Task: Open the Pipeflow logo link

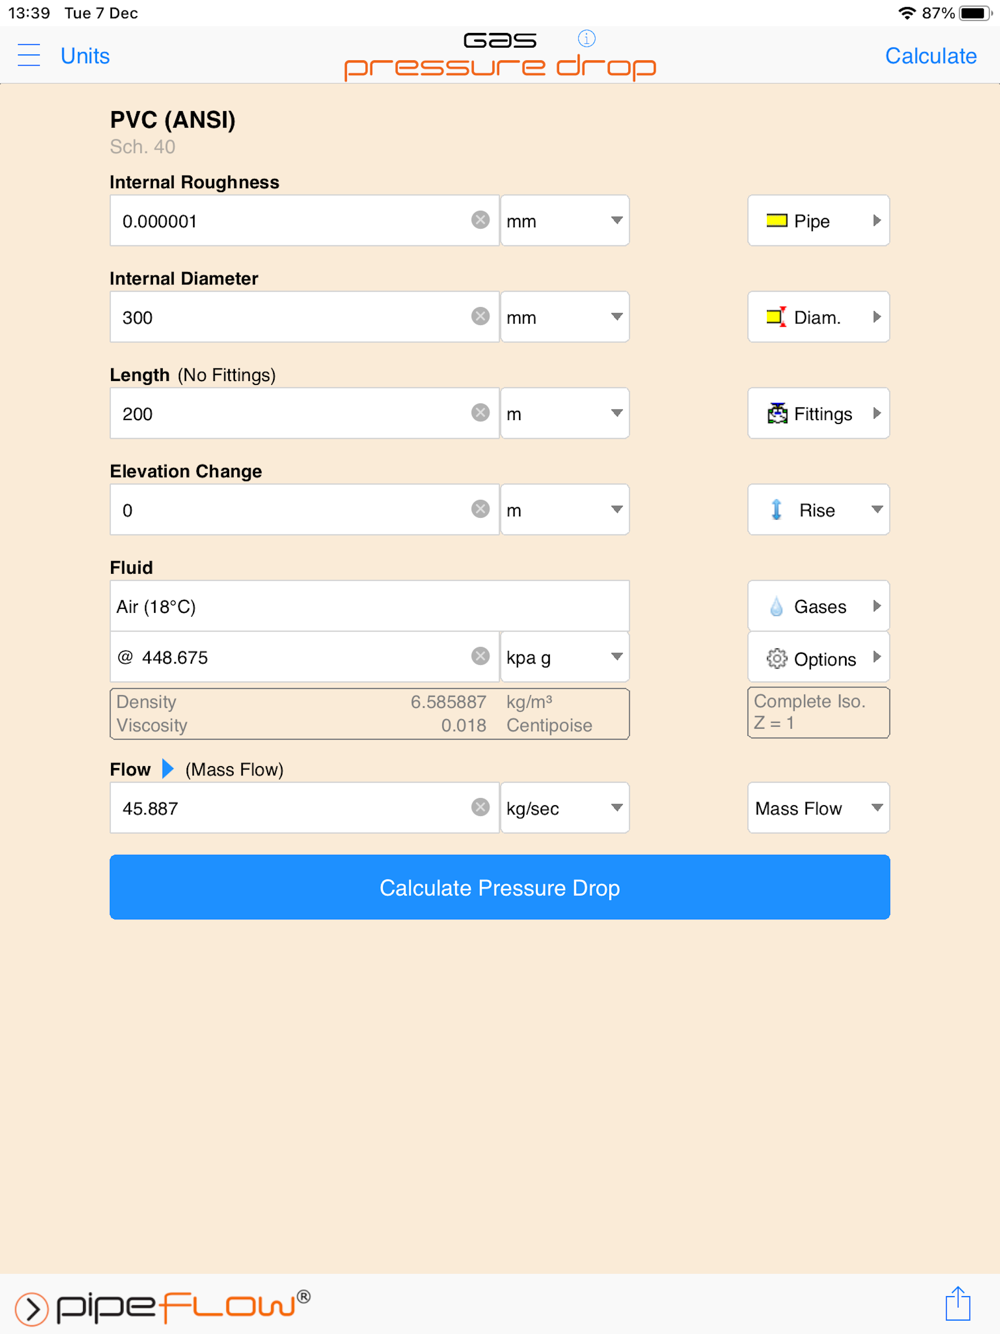Action: click(x=163, y=1305)
